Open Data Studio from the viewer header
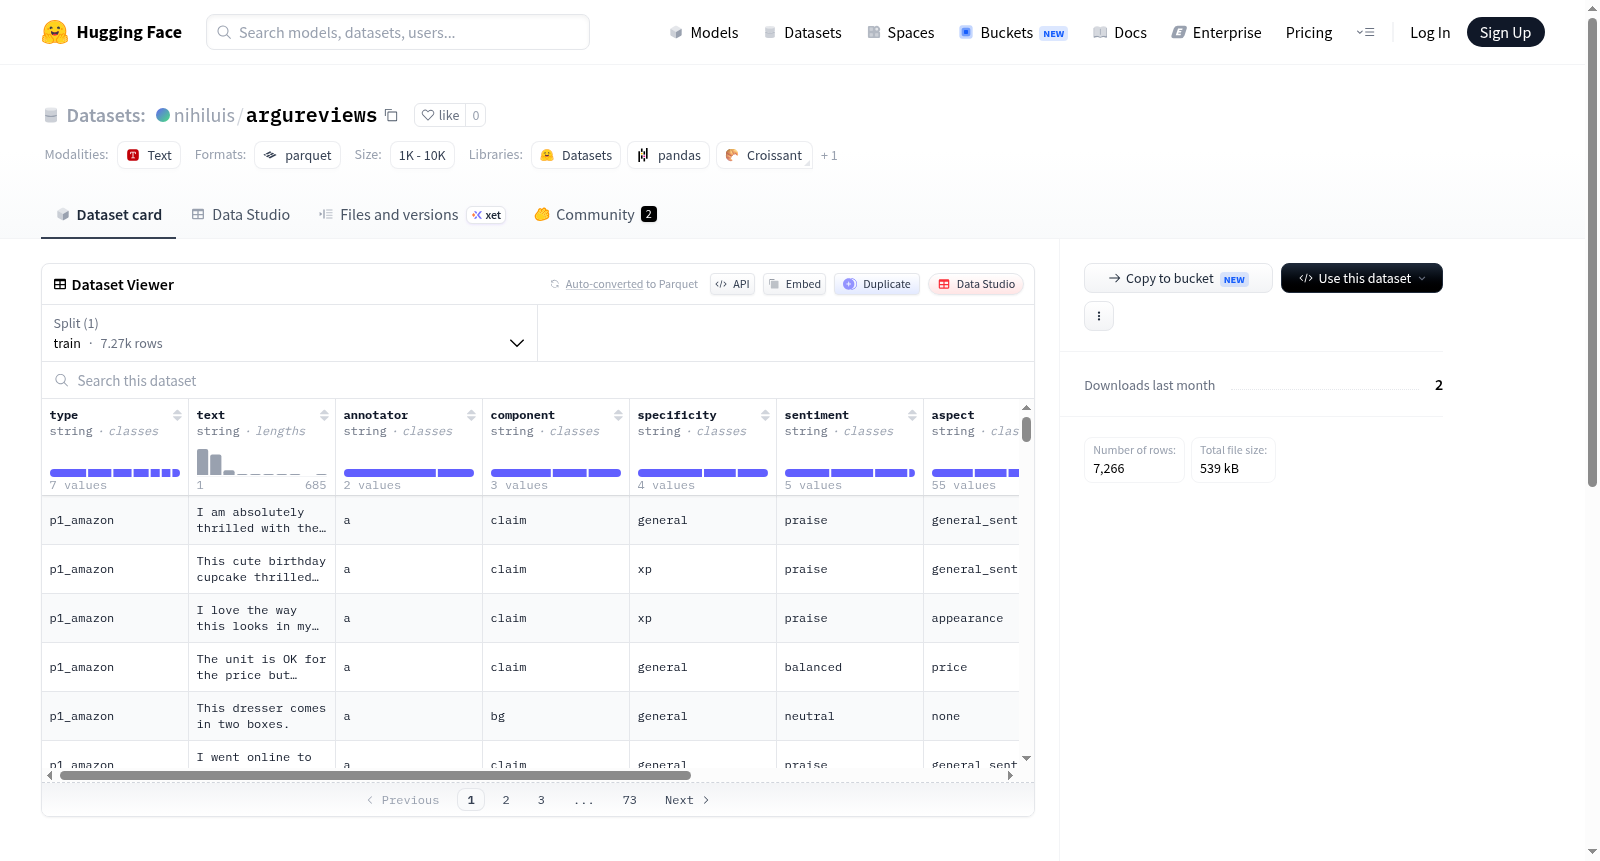Screen dimensions: 1600x861 (x=976, y=284)
